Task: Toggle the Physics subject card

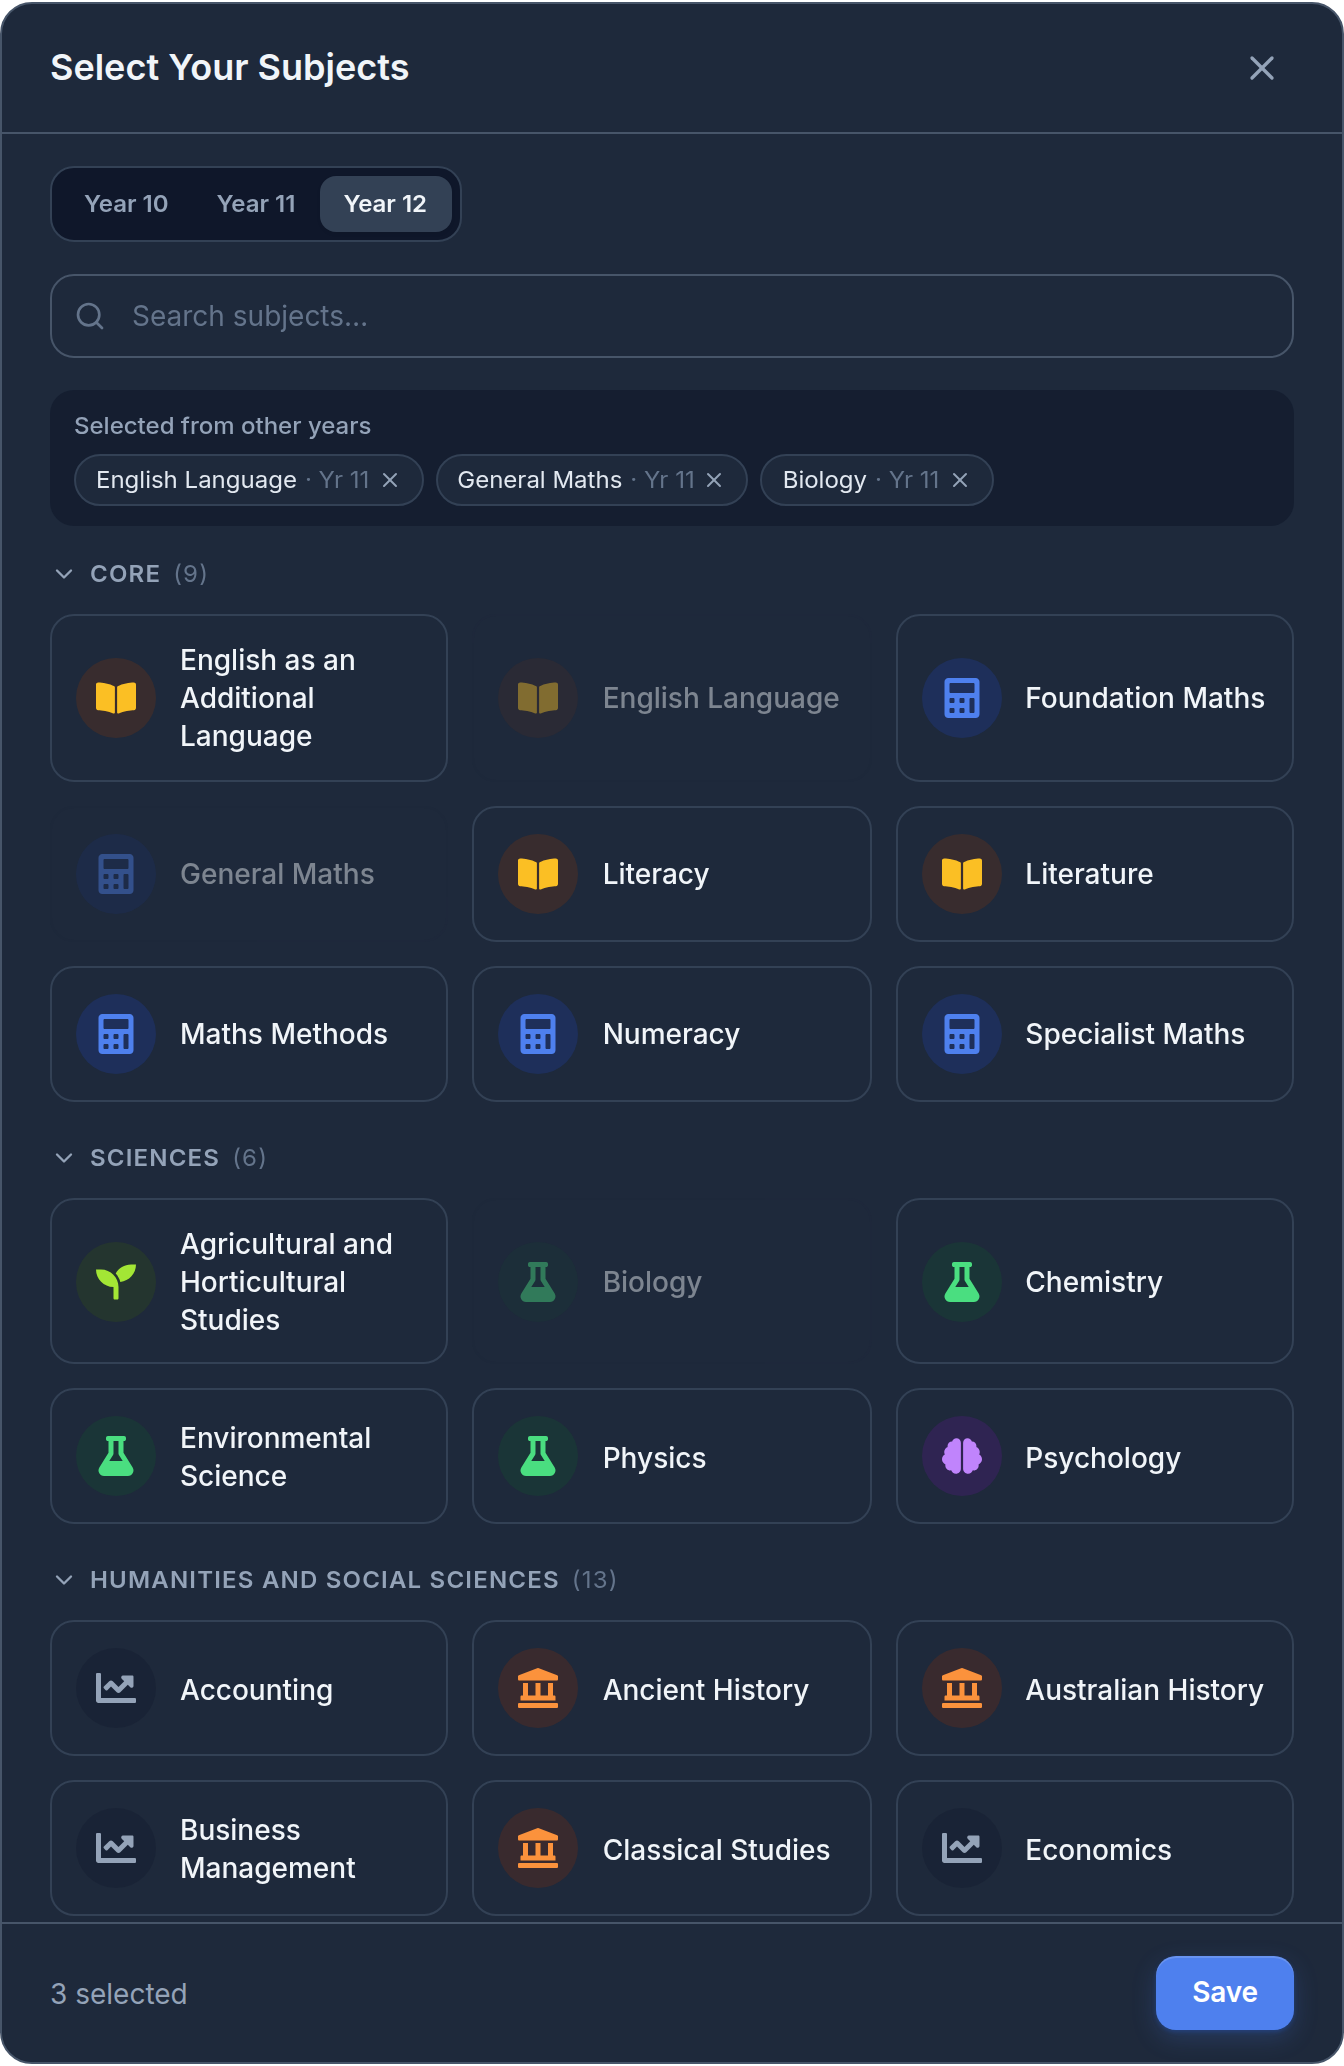Action: [671, 1456]
